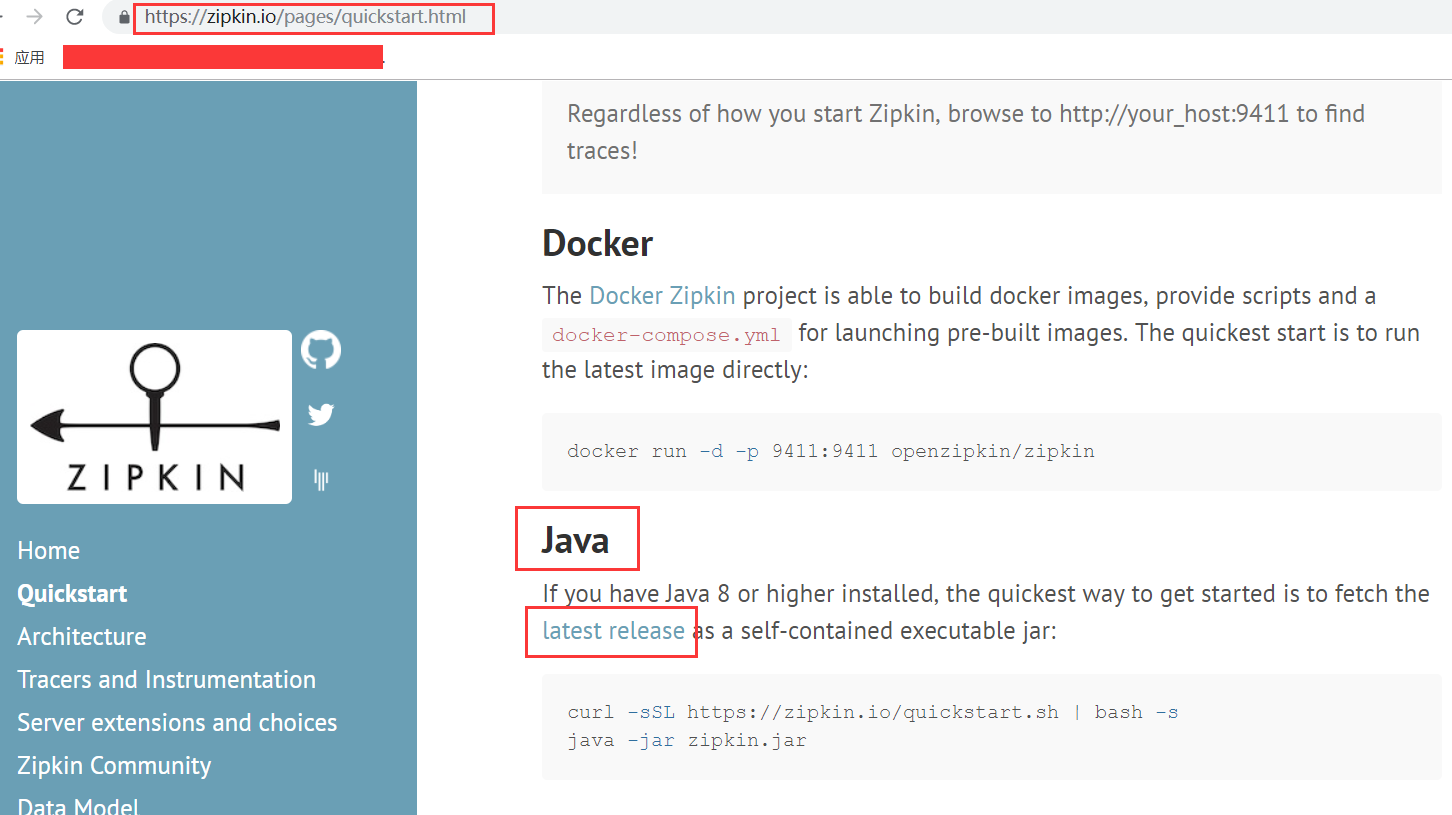This screenshot has height=815, width=1452.
Task: Follow the Docker Zipkin link
Action: (x=662, y=296)
